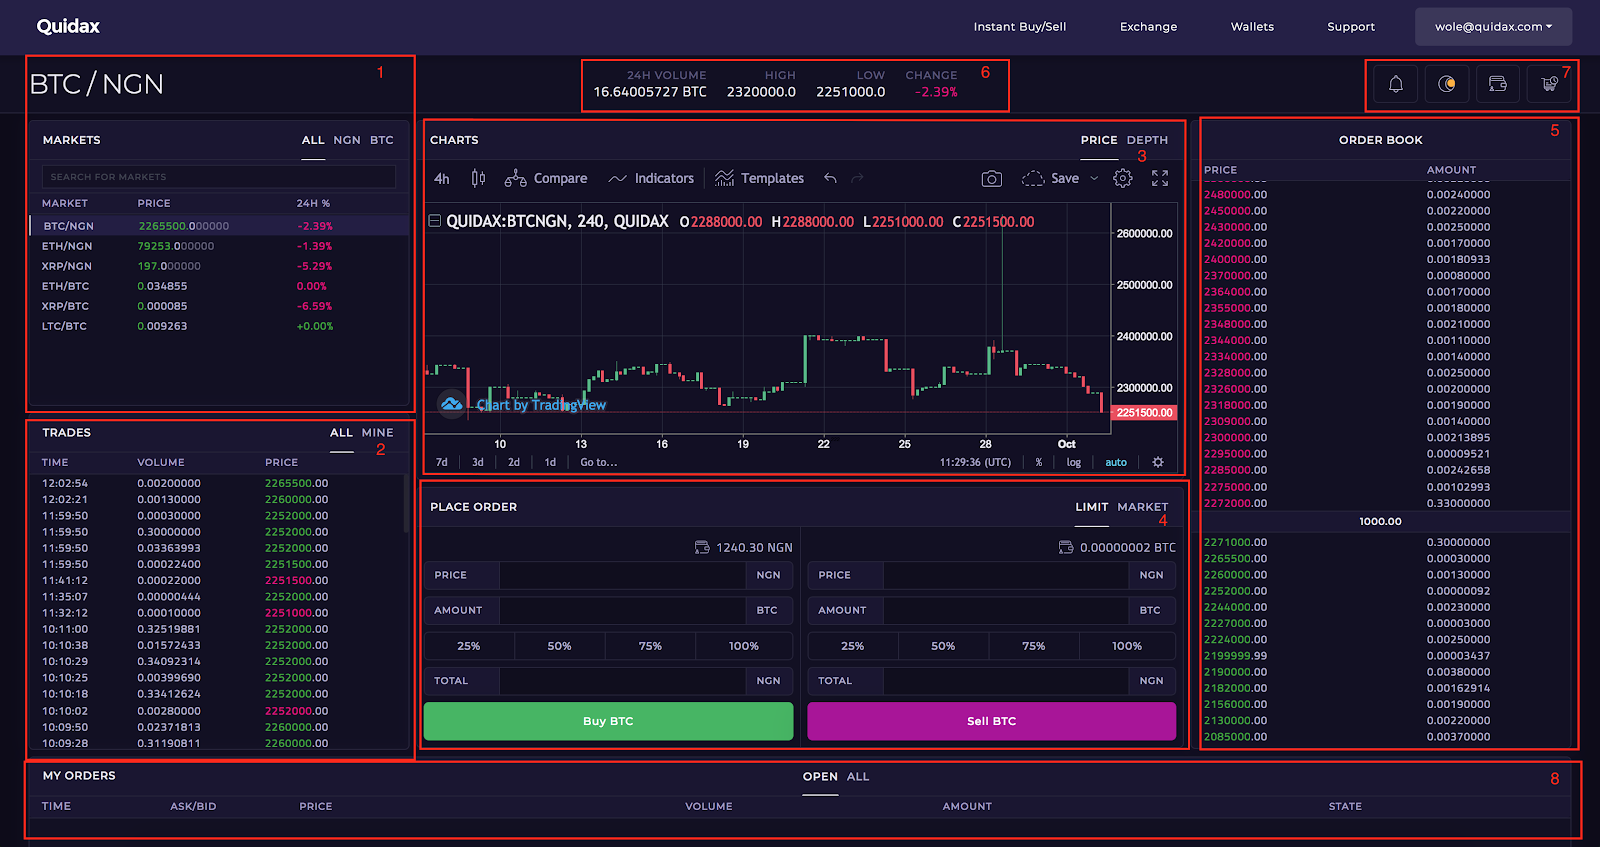Screen dimensions: 1600x847
Task: Select the LTC/BTC market row
Action: tap(219, 326)
